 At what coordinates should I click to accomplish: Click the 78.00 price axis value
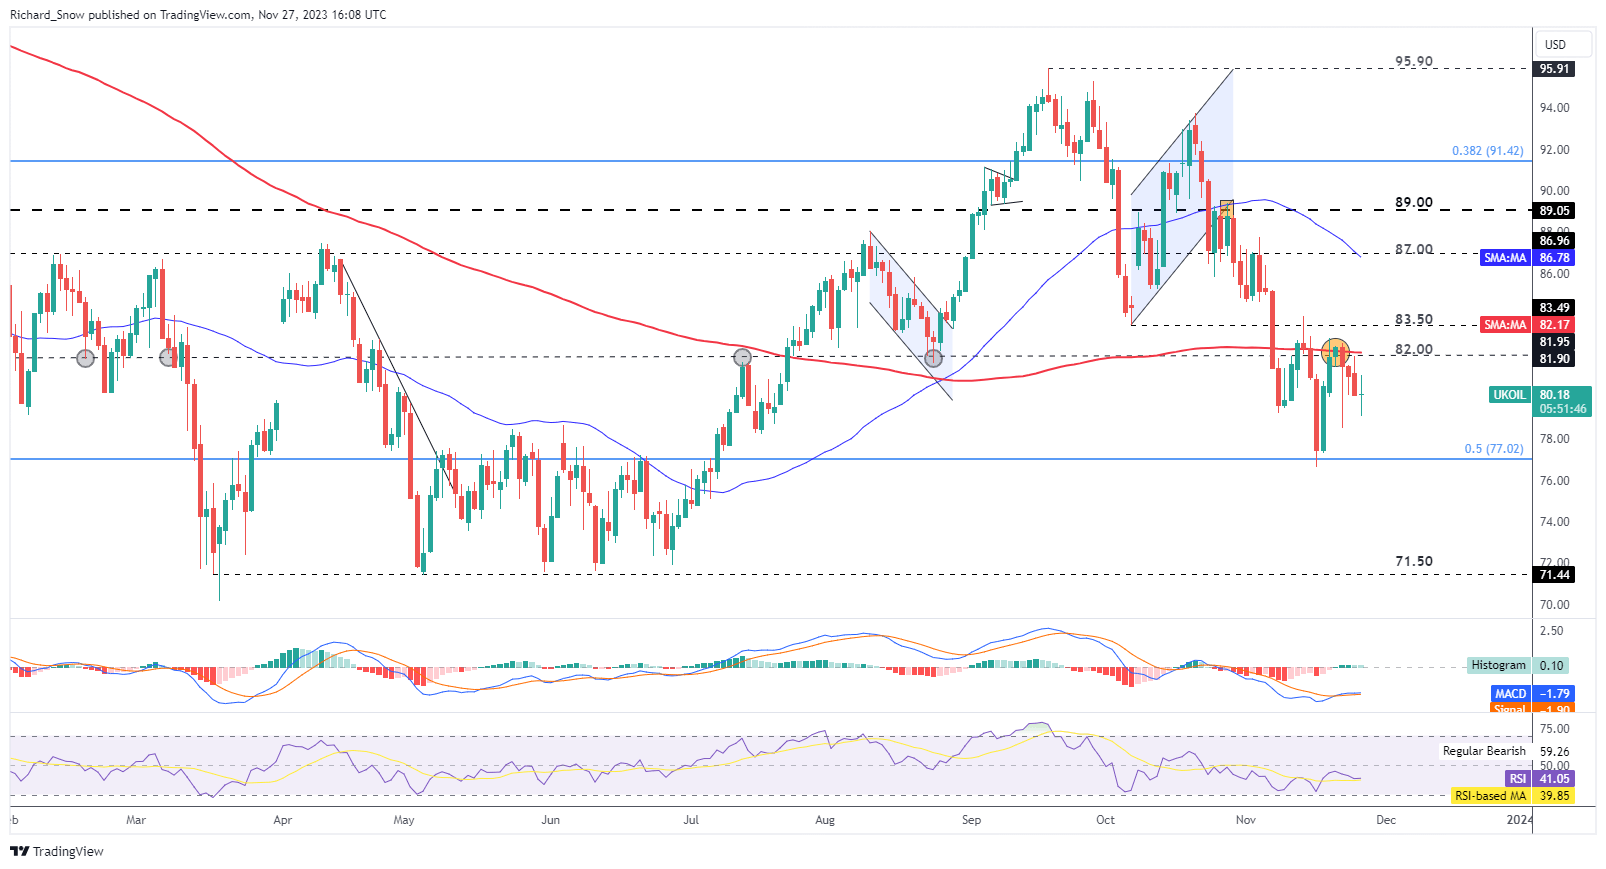pos(1555,439)
